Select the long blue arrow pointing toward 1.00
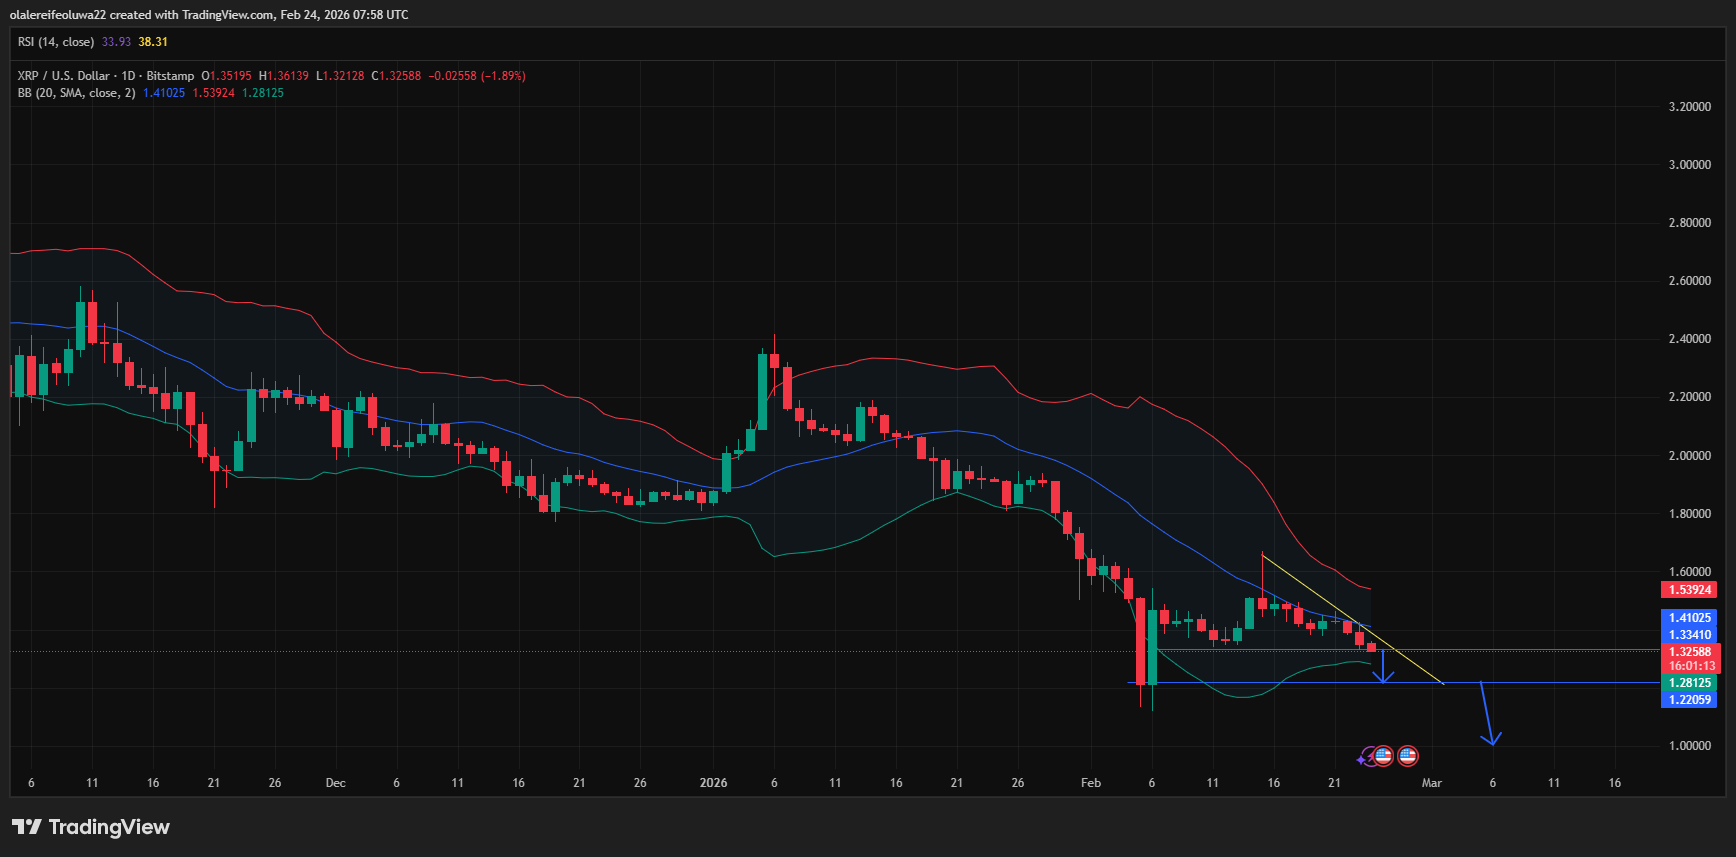The height and width of the screenshot is (857, 1736). pos(1487,714)
